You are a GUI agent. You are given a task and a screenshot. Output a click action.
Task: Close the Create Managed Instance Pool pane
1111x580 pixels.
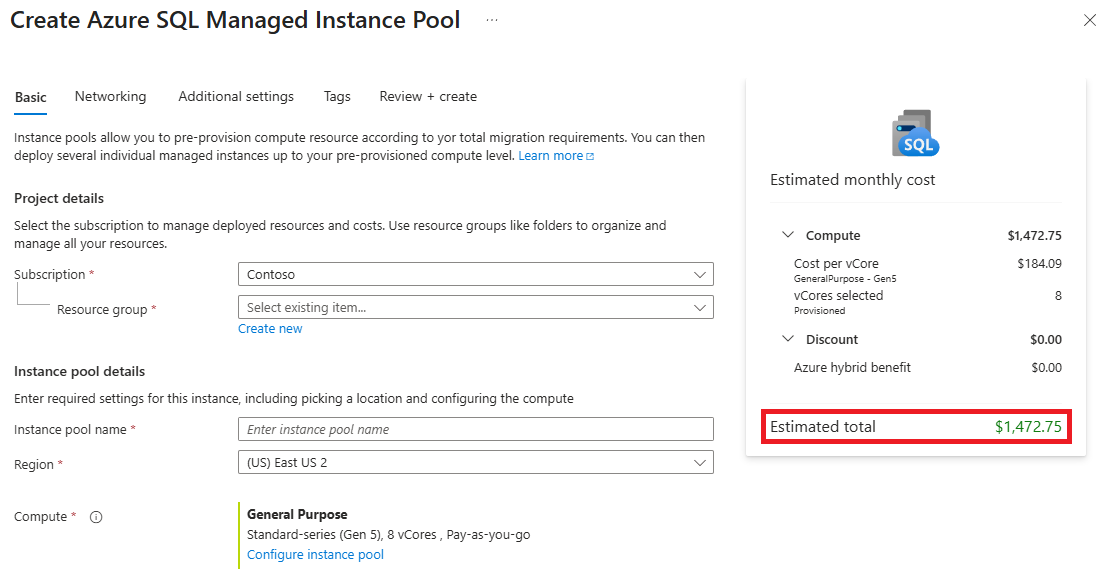pos(1090,21)
